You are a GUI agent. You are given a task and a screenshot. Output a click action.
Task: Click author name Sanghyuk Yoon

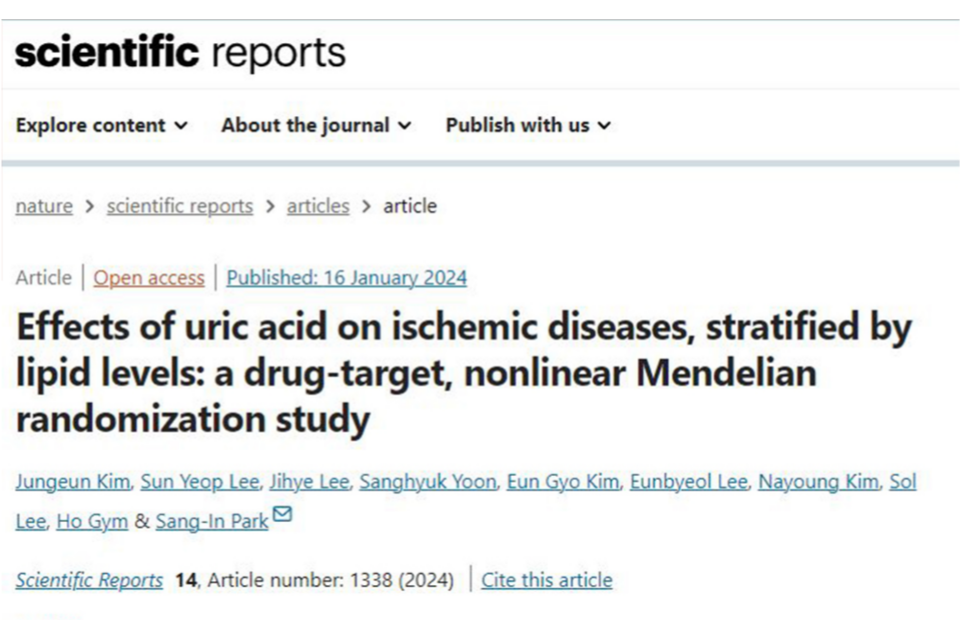[429, 482]
